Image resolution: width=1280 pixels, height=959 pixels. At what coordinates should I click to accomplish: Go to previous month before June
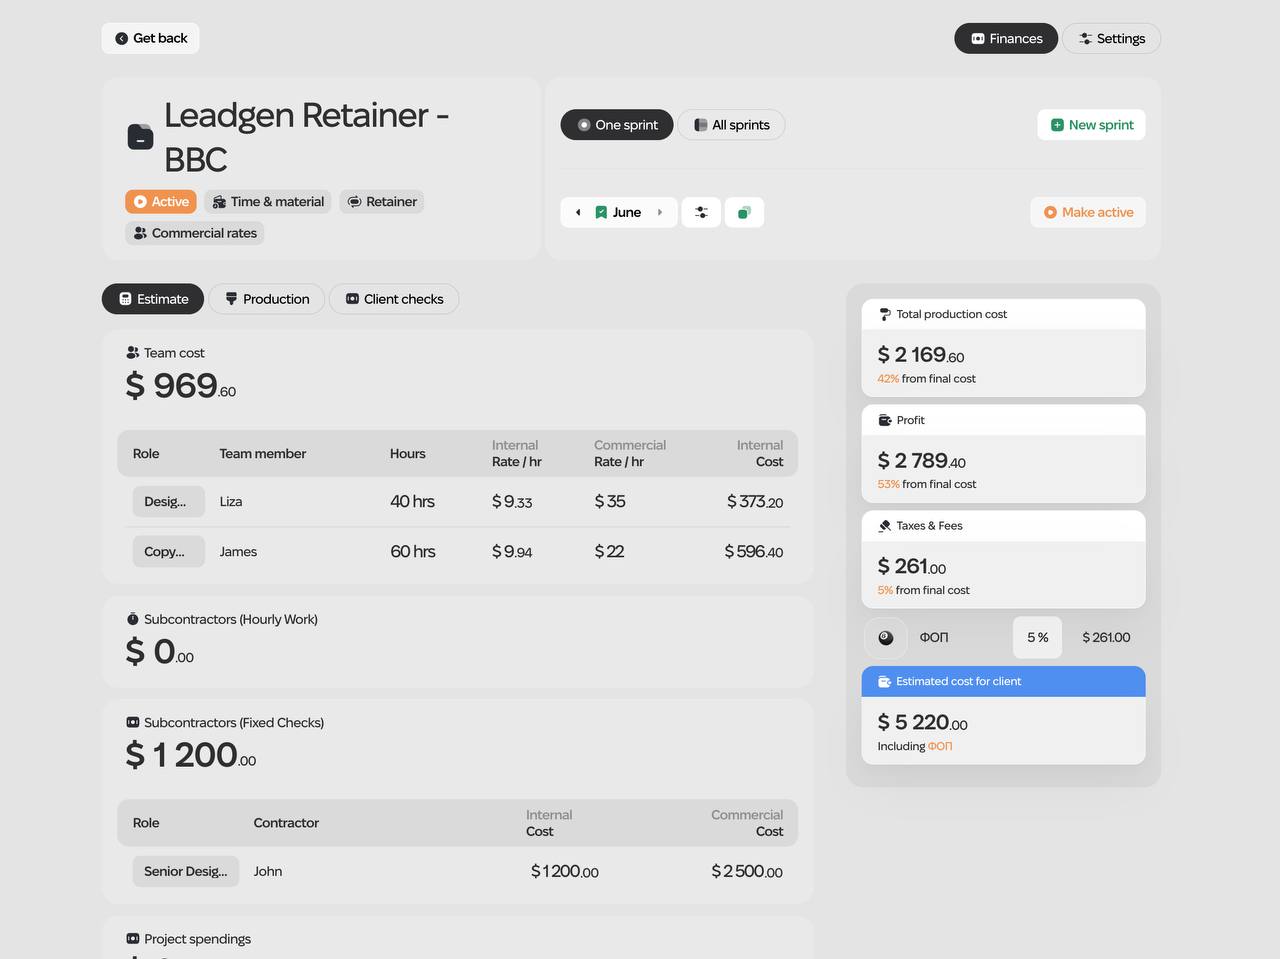click(x=578, y=212)
